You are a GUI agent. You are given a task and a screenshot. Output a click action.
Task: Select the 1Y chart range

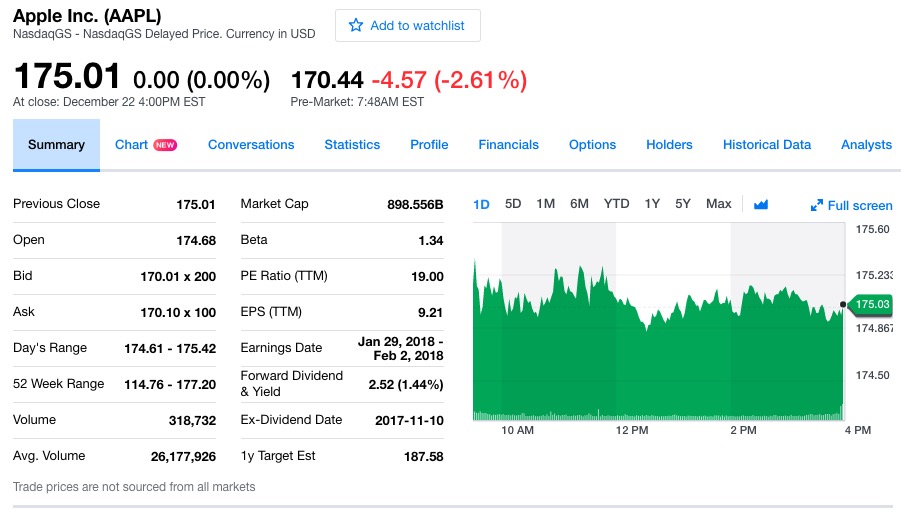(652, 204)
